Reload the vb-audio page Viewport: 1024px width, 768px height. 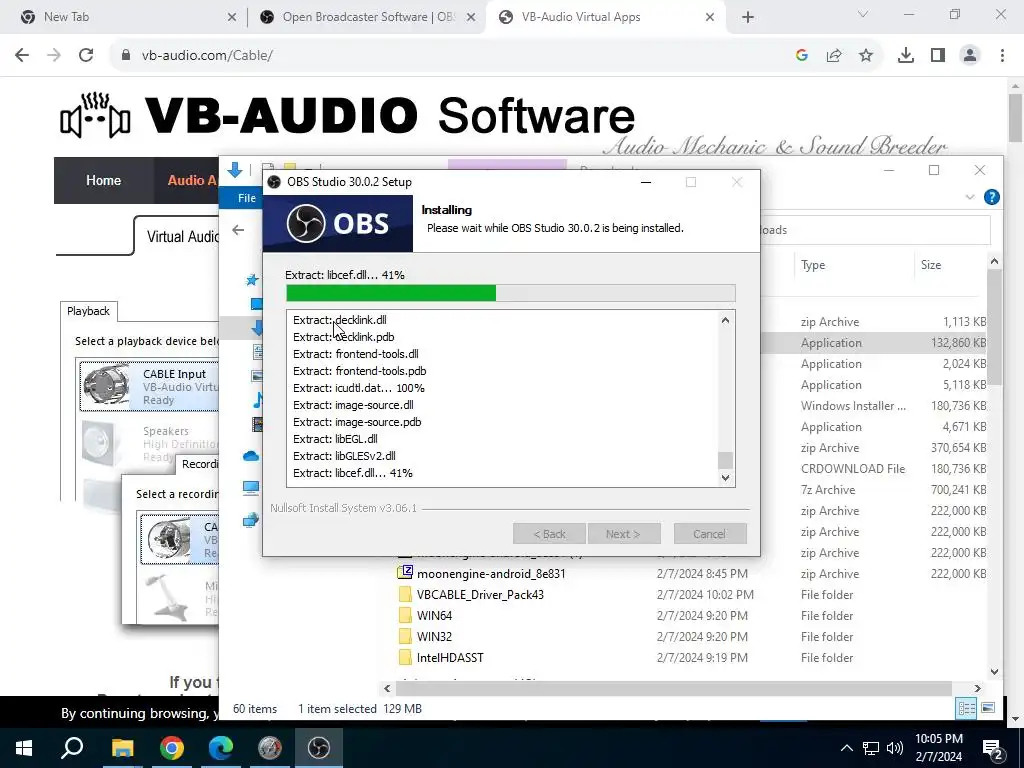point(86,56)
